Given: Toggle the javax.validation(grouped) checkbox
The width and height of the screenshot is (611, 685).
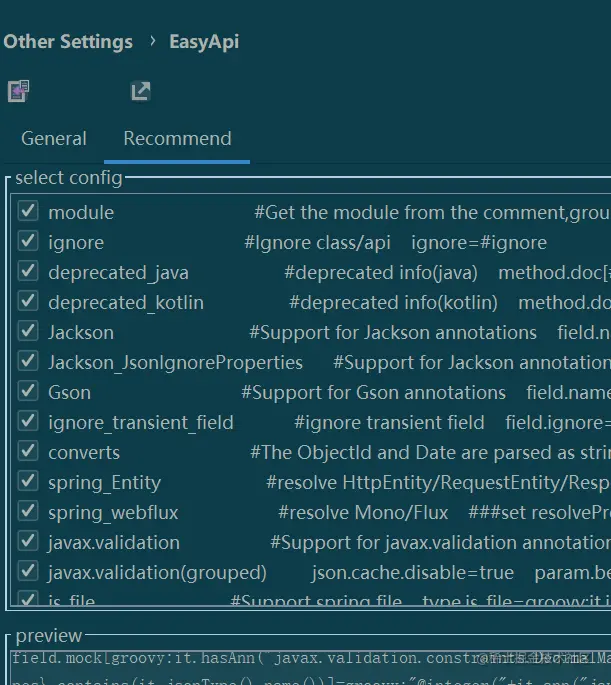Looking at the screenshot, I should click(x=28, y=572).
